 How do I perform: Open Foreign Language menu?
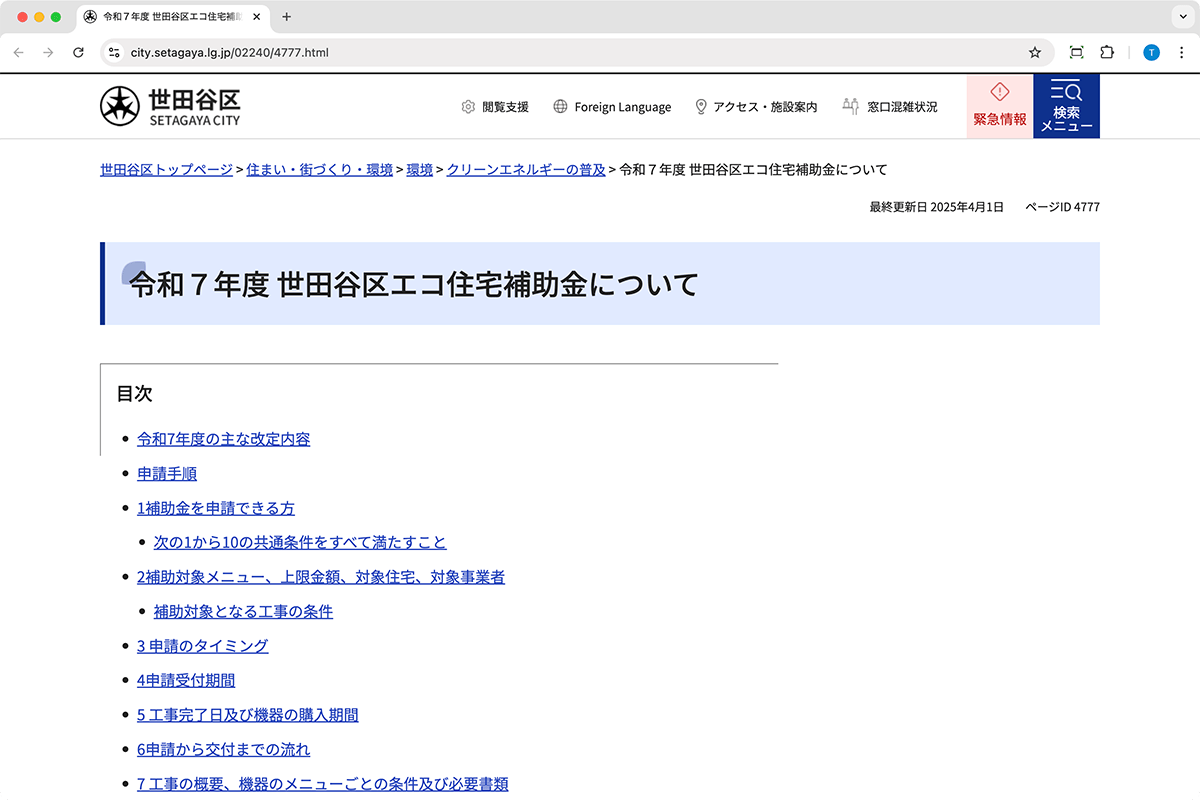pyautogui.click(x=612, y=107)
